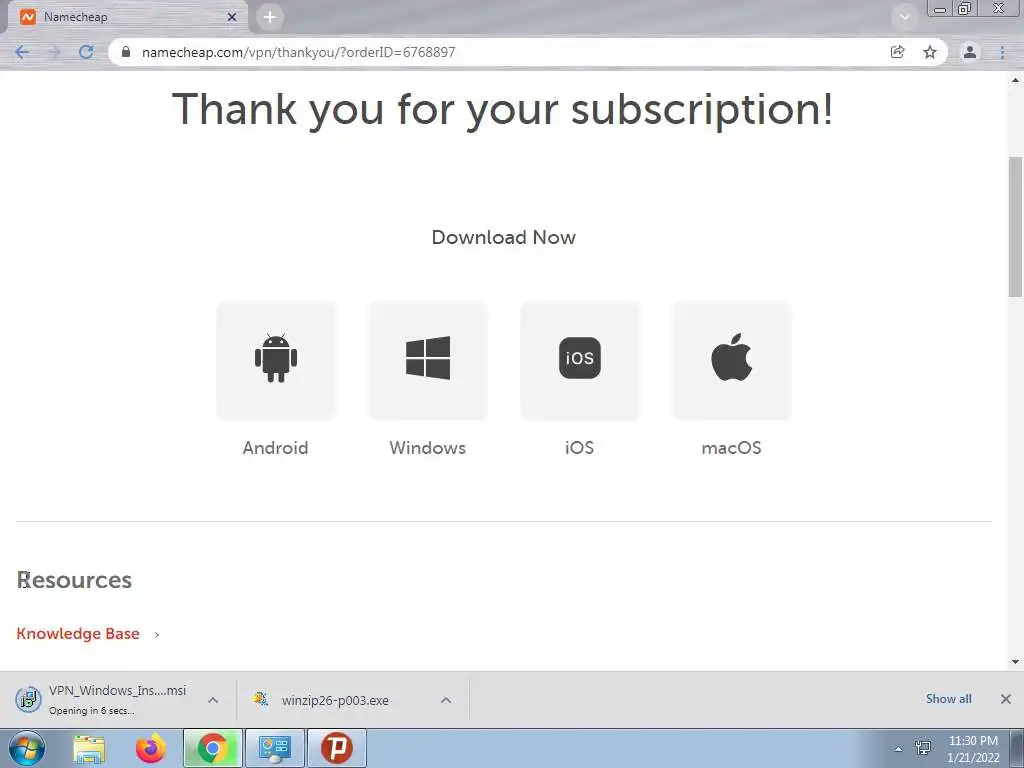
Task: Switch to Chrome in the taskbar
Action: (213, 748)
